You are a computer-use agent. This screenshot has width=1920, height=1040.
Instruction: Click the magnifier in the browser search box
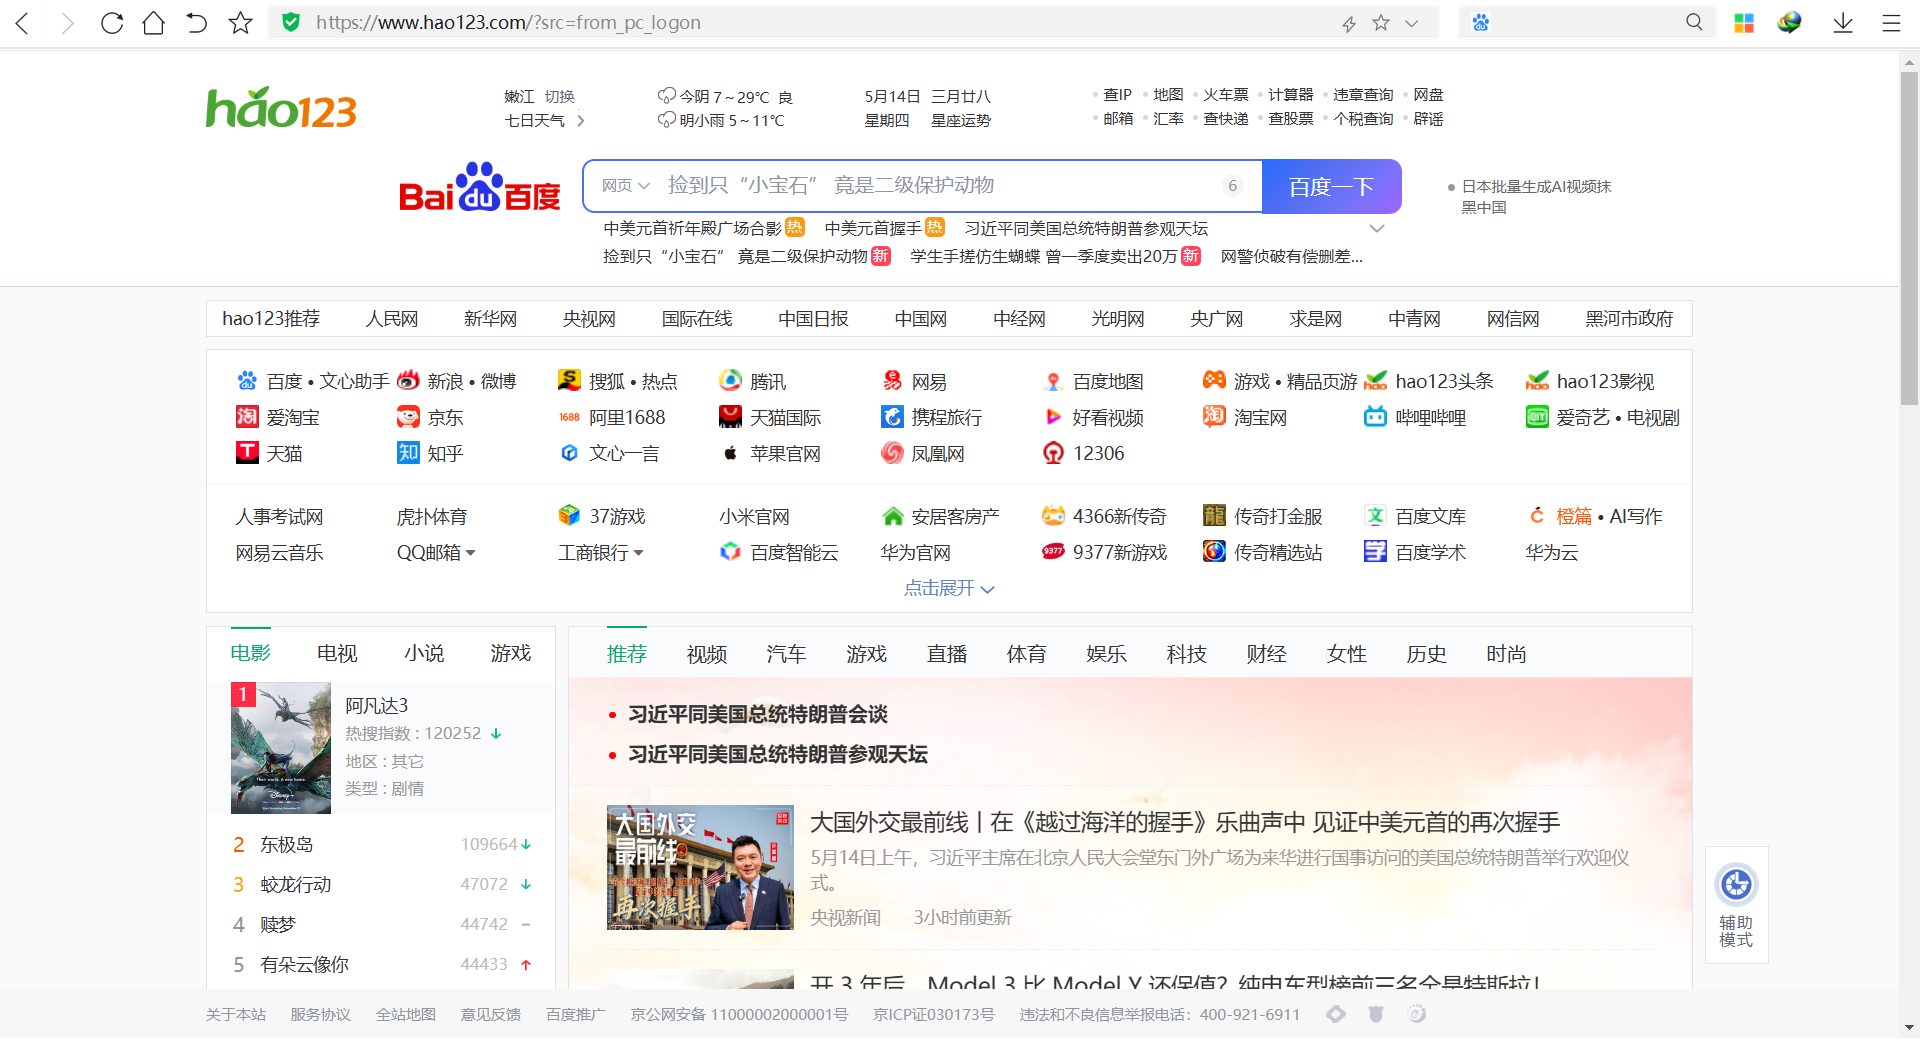click(1694, 22)
